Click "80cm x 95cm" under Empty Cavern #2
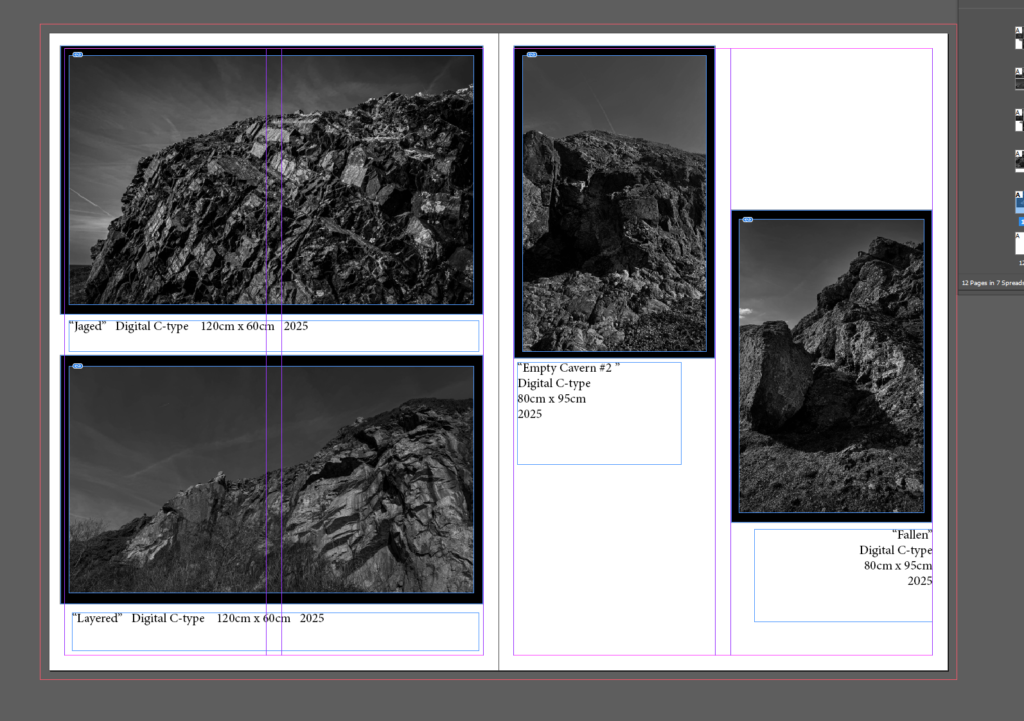This screenshot has height=721, width=1024. 552,398
